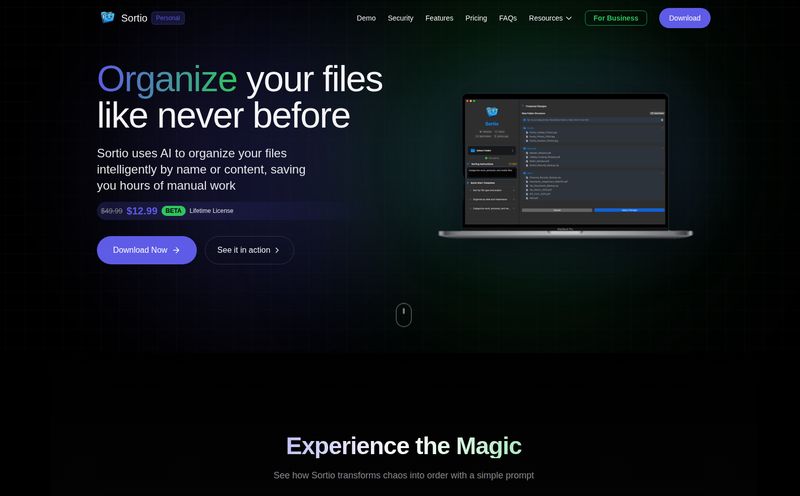The image size is (800, 496).
Task: Go to the Security section
Action: (401, 18)
